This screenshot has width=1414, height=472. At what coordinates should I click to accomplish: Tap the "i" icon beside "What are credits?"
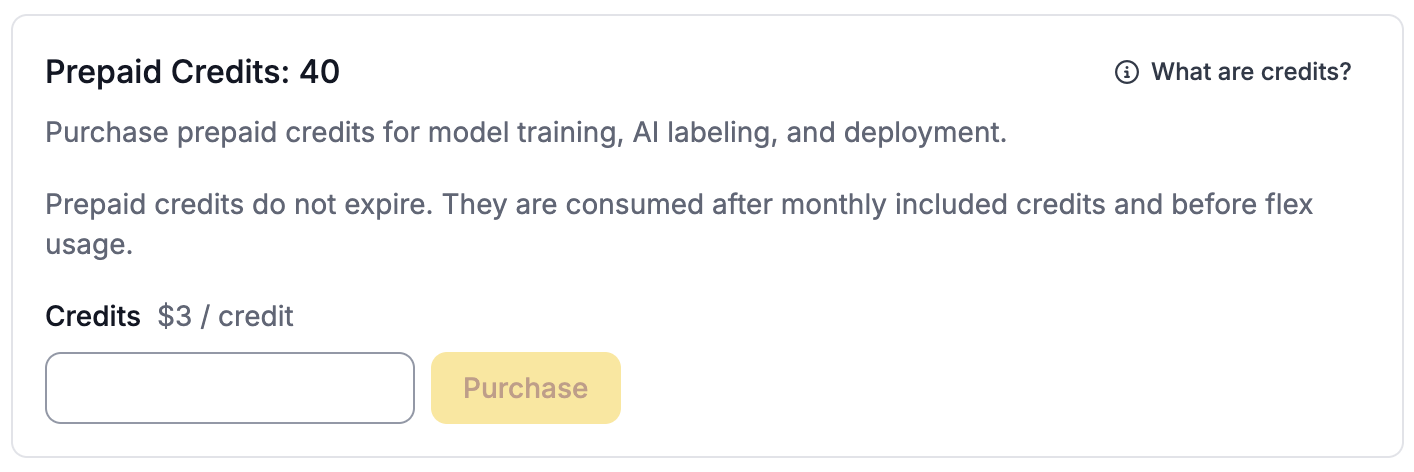[x=1126, y=72]
